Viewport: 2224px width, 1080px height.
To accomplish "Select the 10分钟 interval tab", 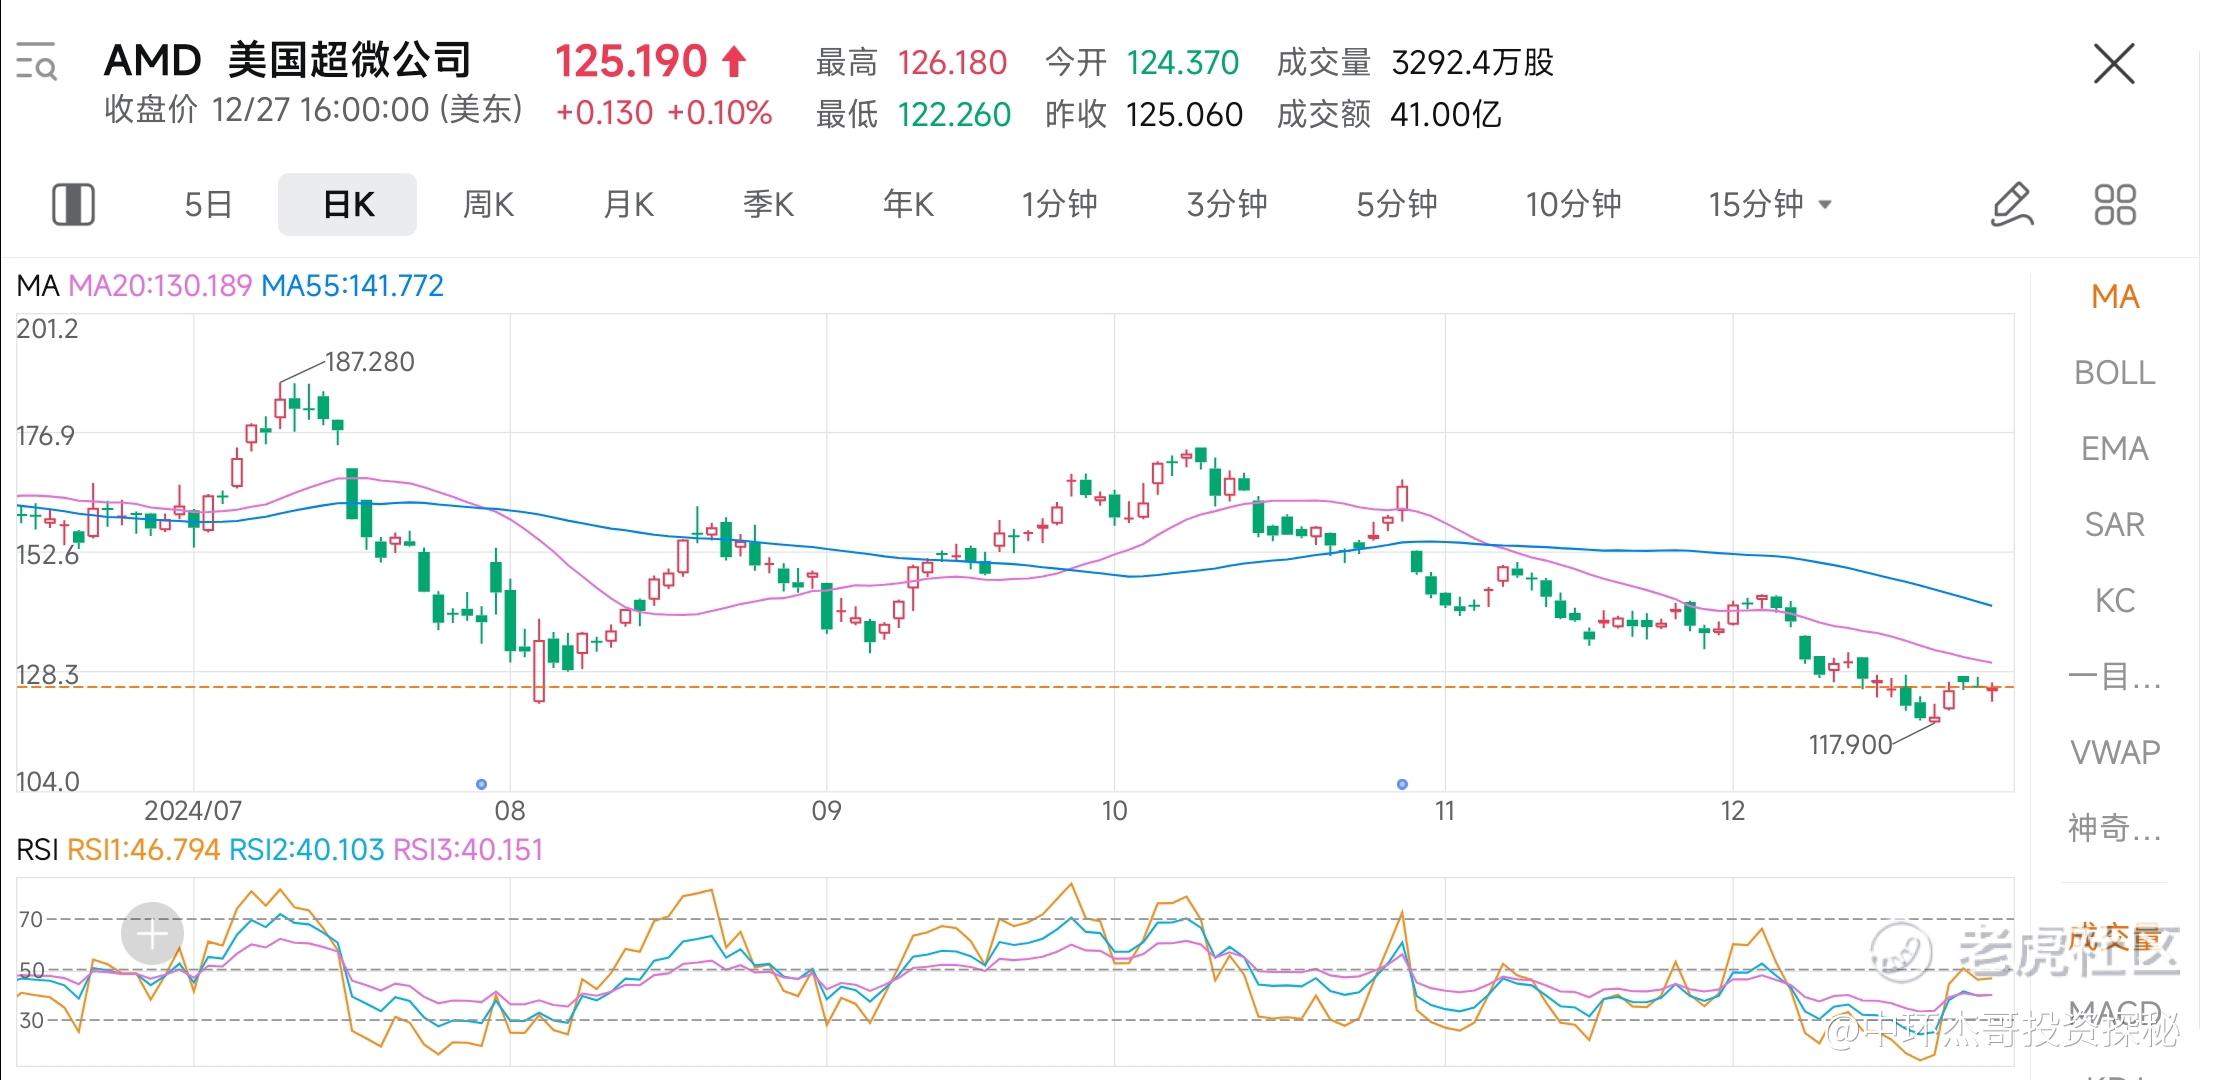I will point(1573,205).
